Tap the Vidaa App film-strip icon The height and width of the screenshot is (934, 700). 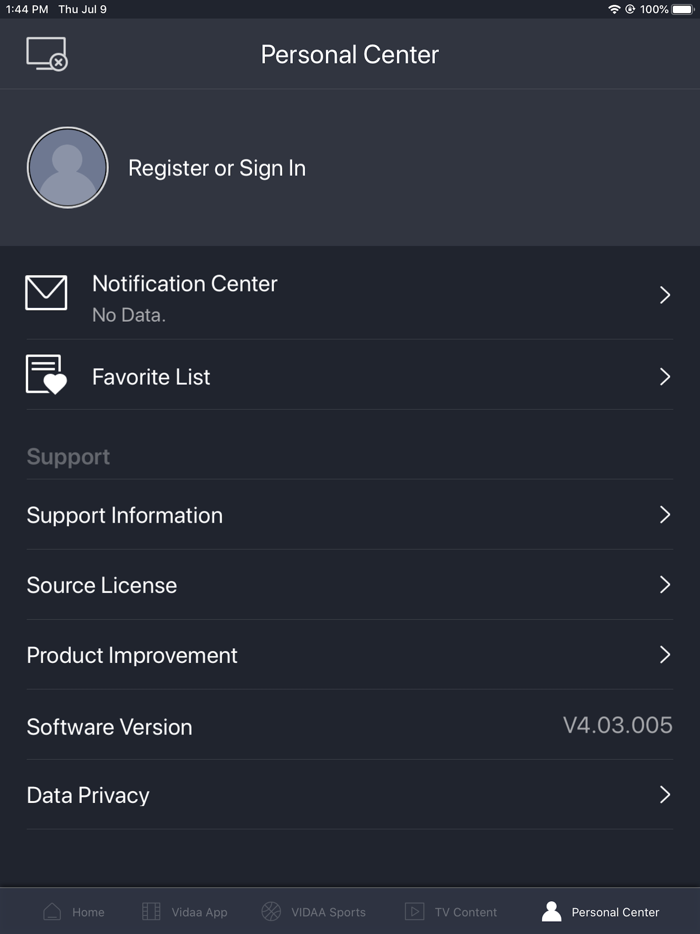tap(151, 911)
